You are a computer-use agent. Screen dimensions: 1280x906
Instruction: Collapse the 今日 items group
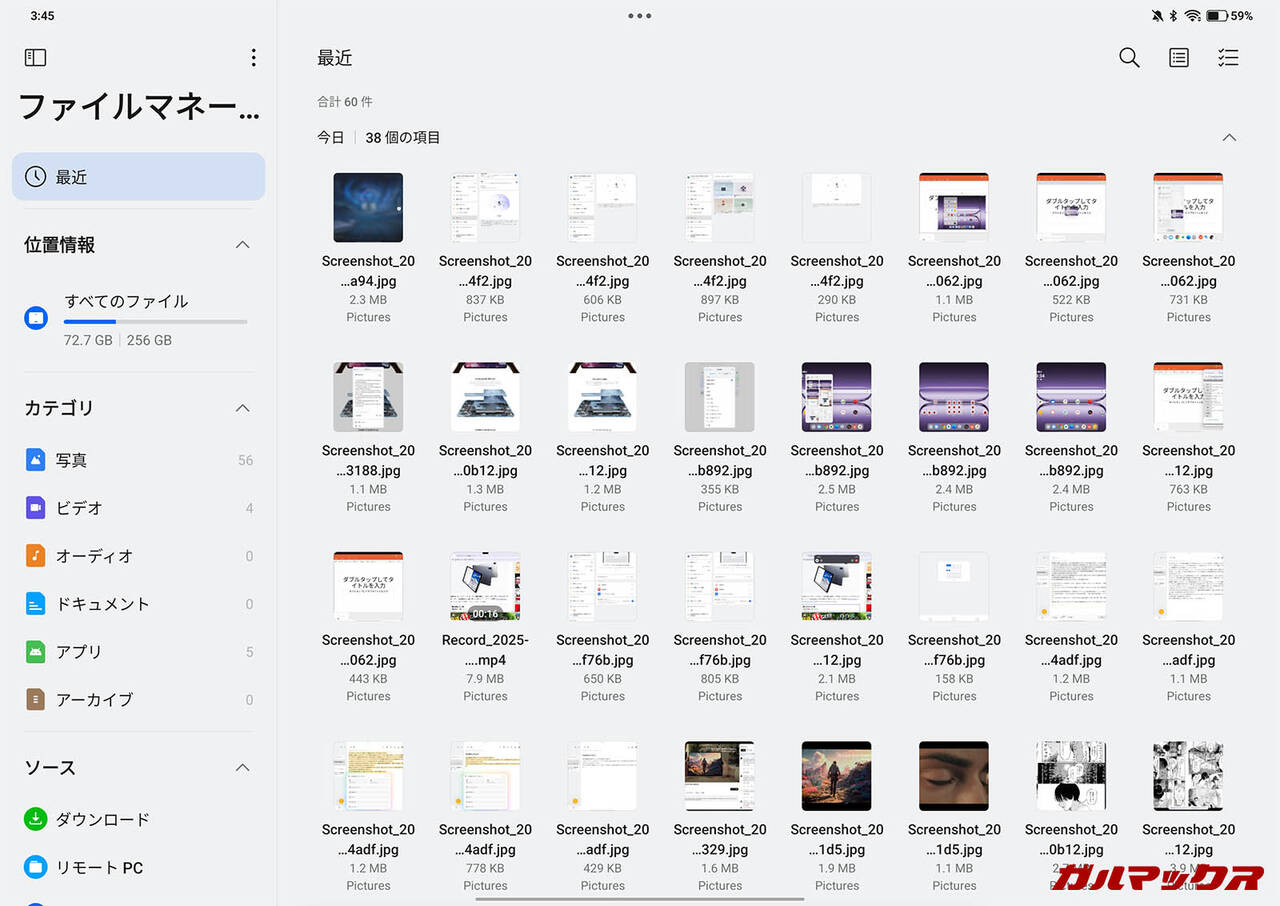point(1229,138)
